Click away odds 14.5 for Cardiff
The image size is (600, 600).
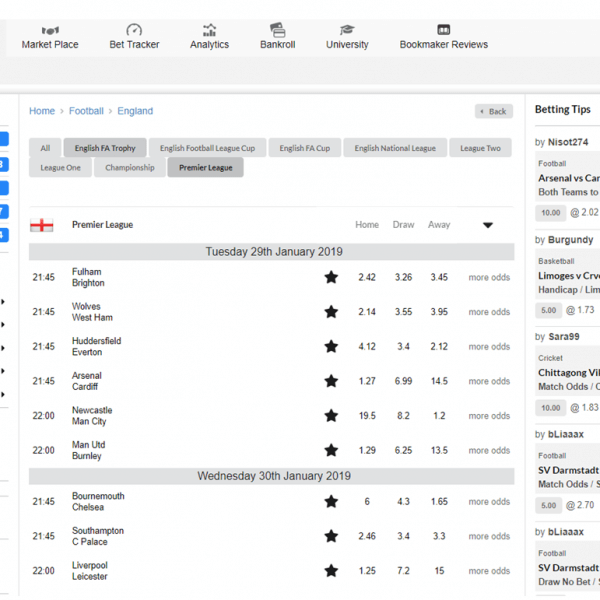(439, 381)
